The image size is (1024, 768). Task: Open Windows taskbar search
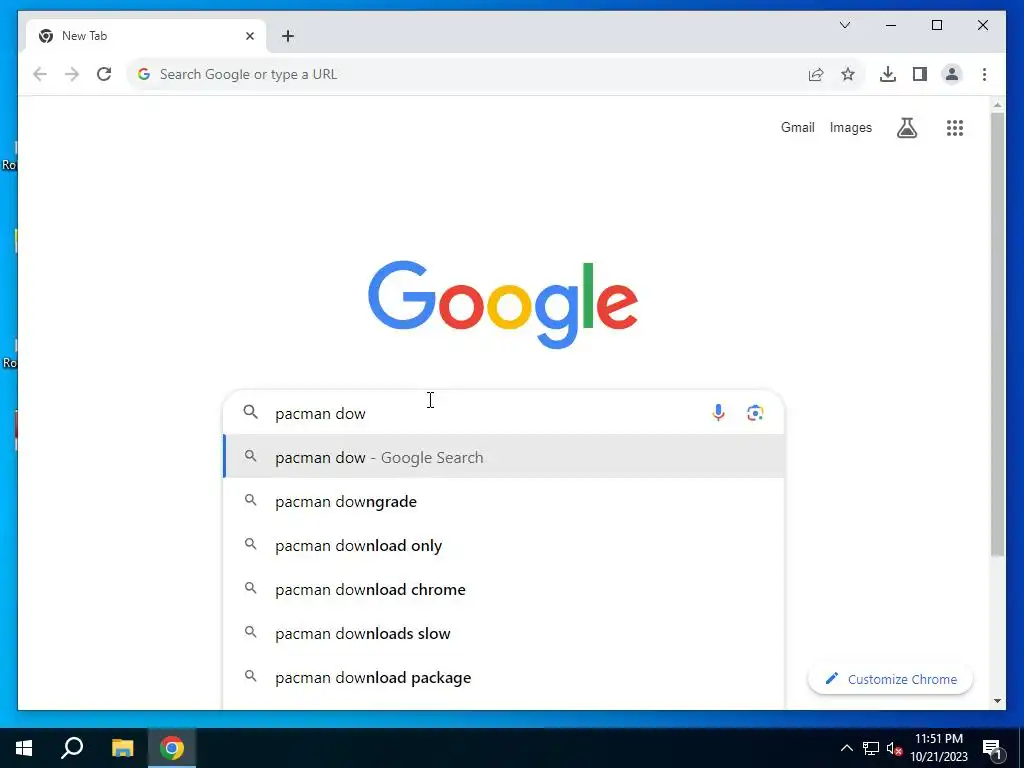click(x=72, y=748)
